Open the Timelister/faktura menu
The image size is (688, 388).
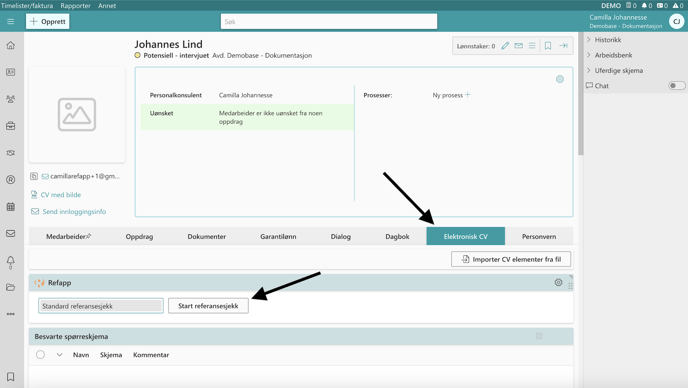[27, 6]
